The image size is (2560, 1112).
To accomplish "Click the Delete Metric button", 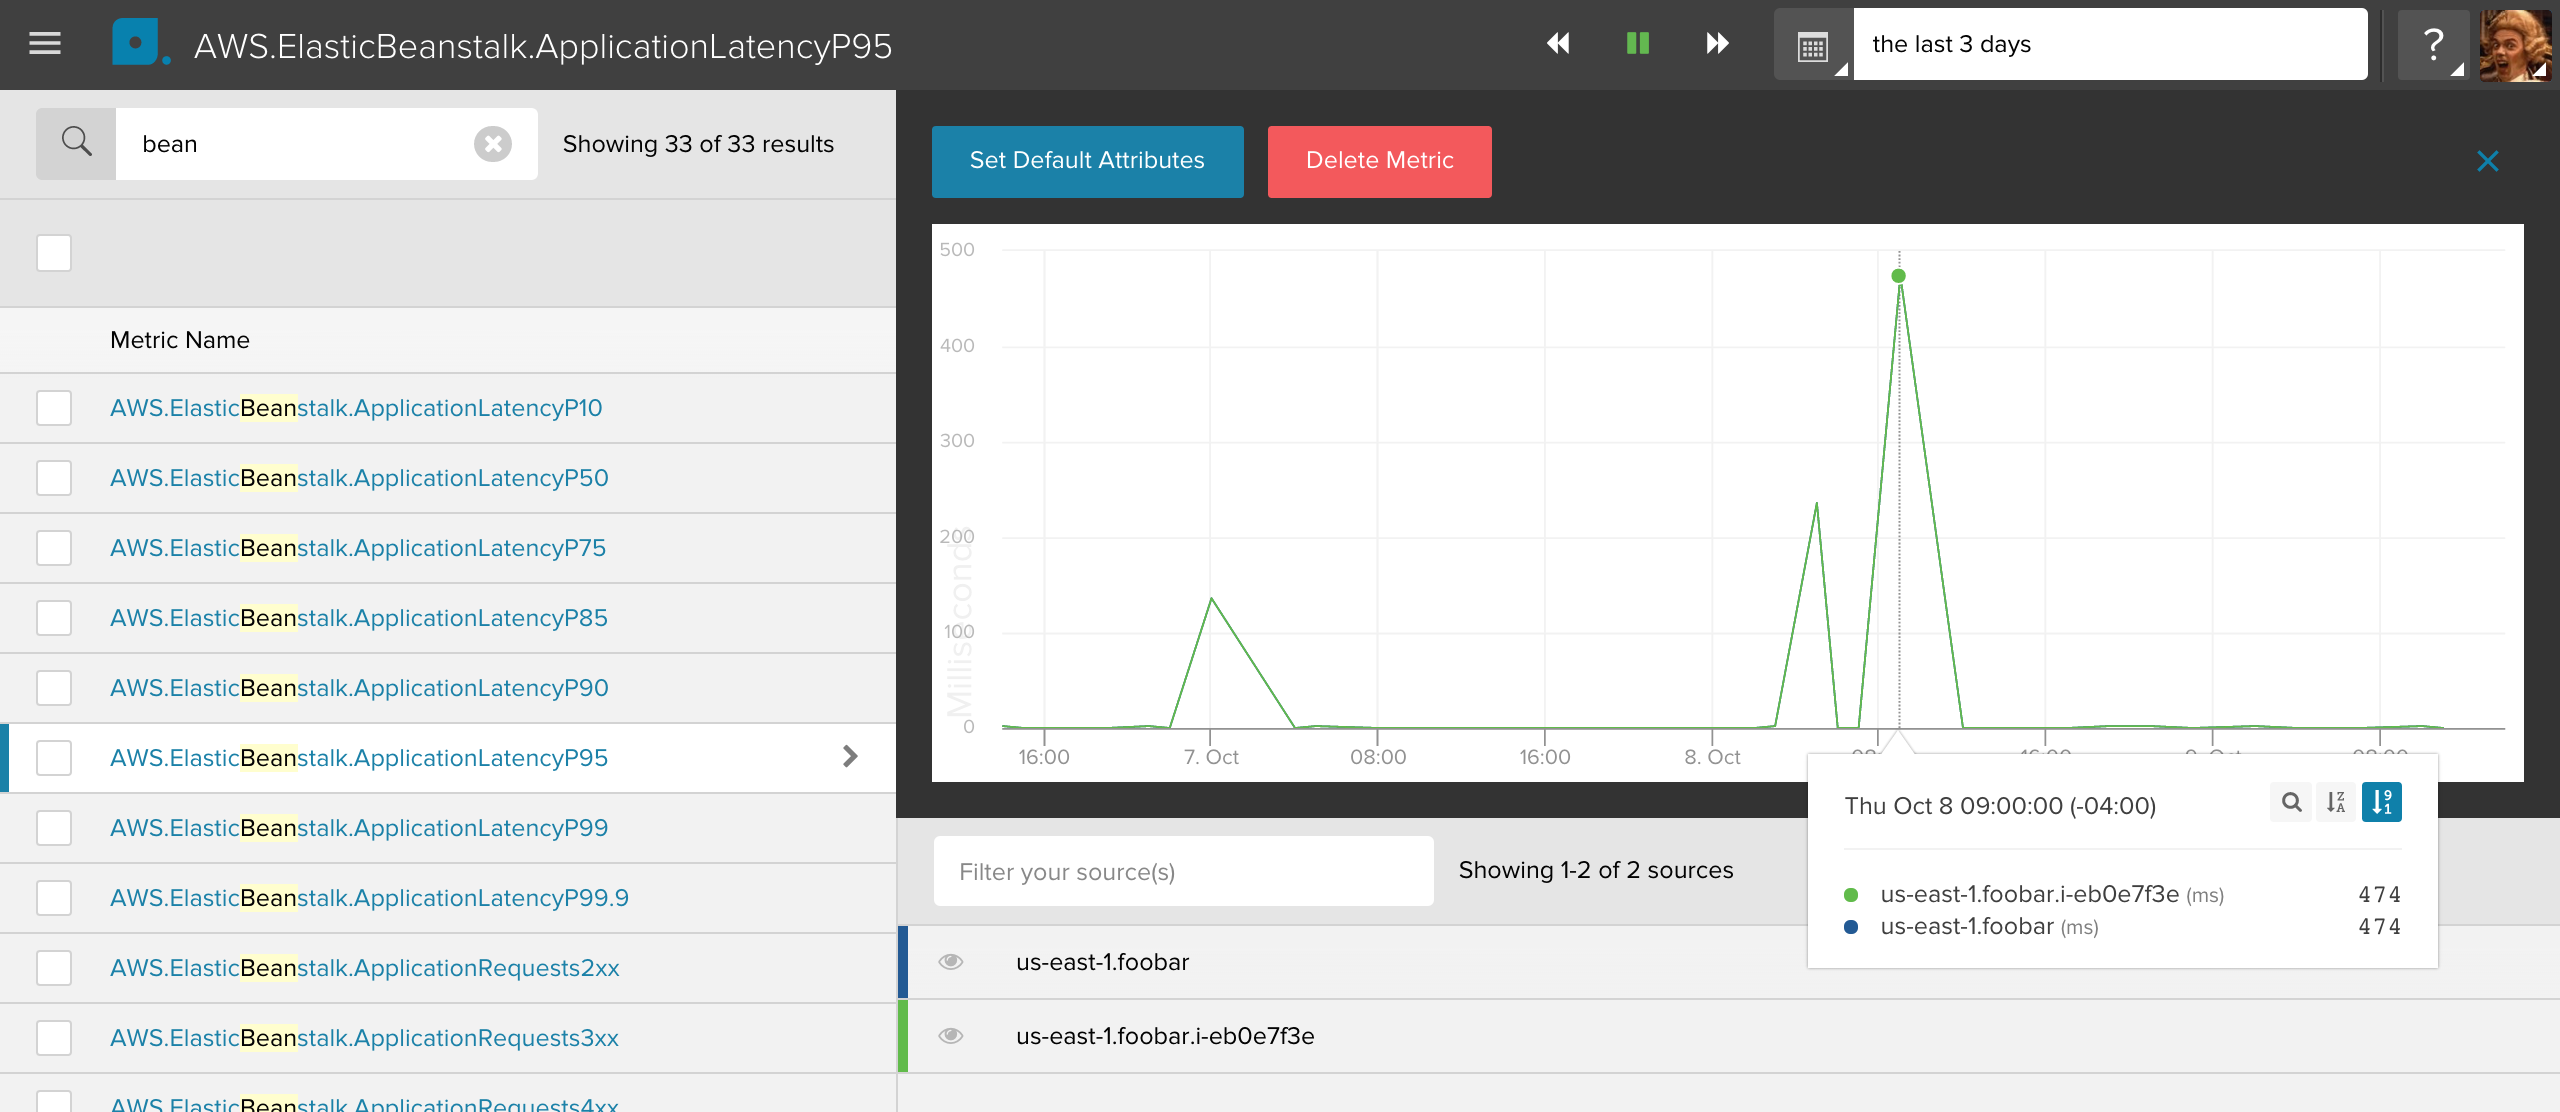I will coord(1379,161).
